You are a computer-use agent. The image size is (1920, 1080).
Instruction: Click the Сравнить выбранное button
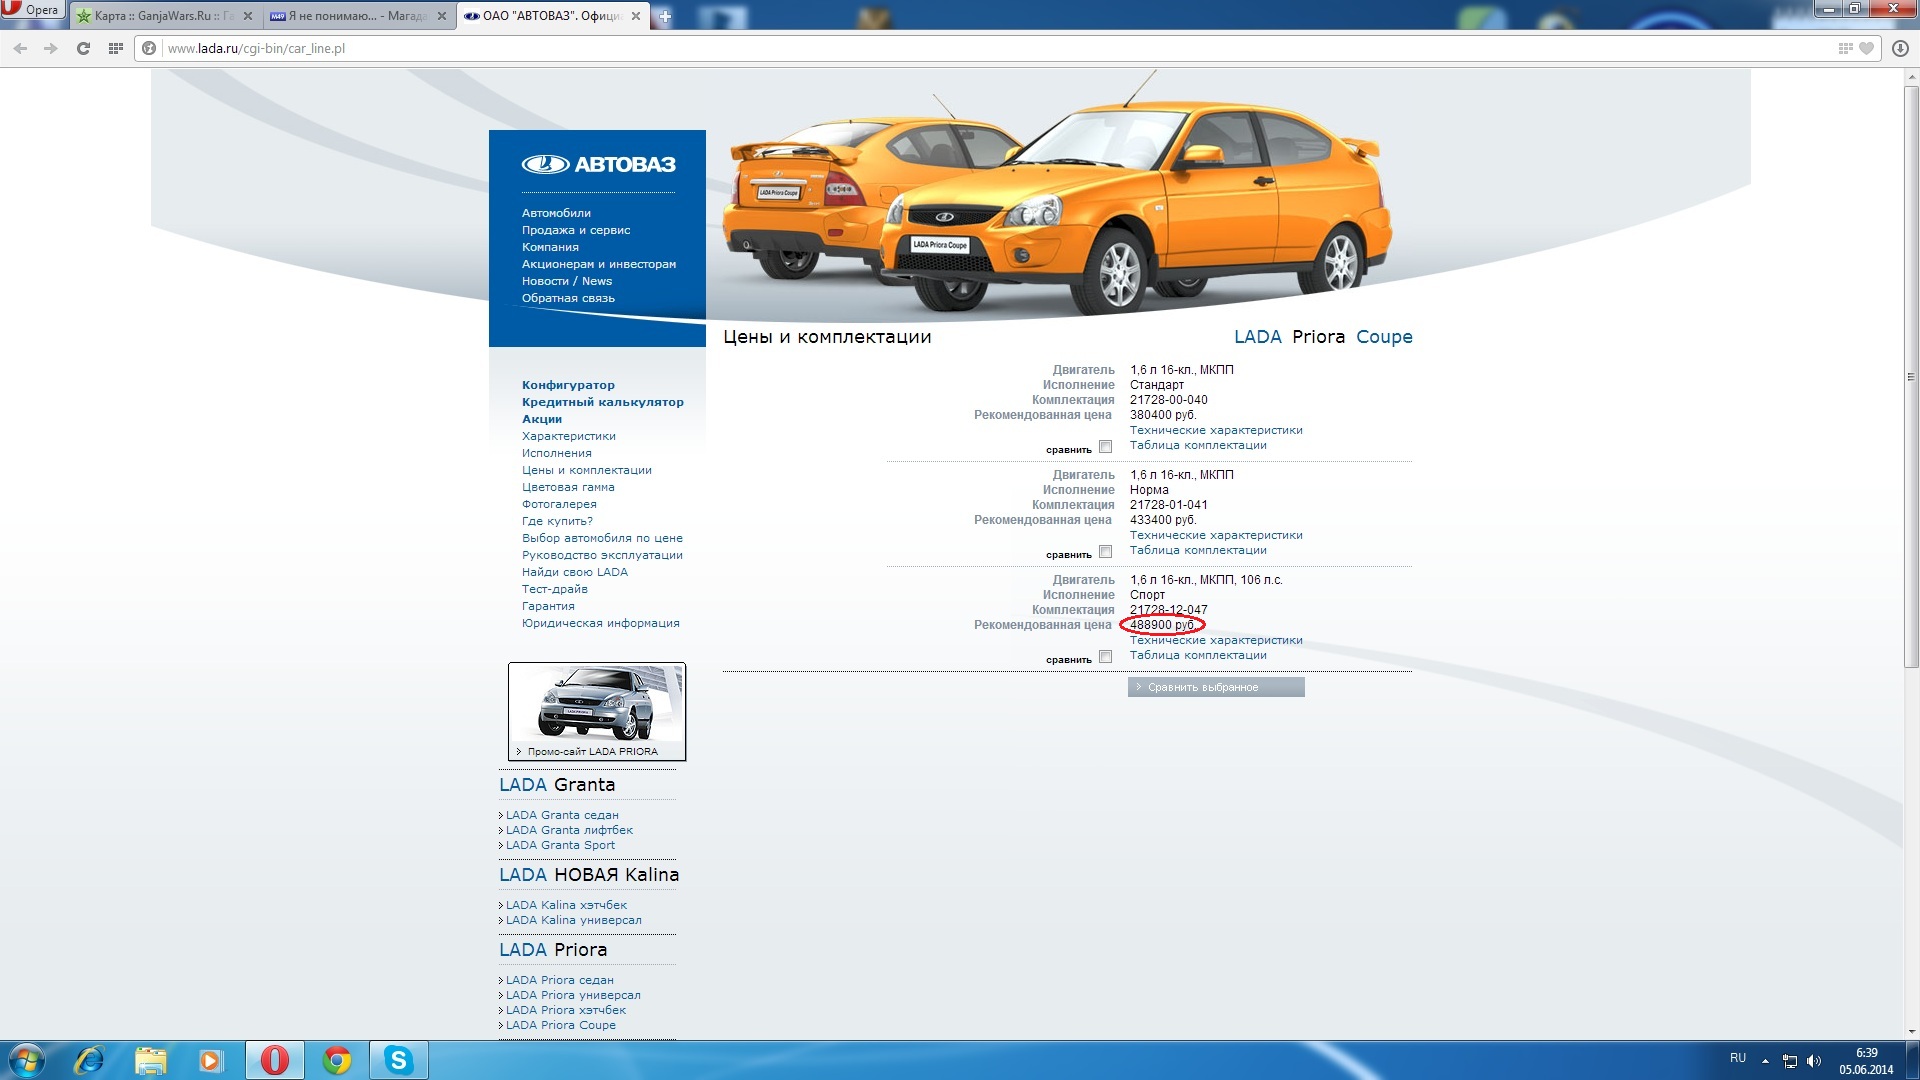click(x=1215, y=687)
